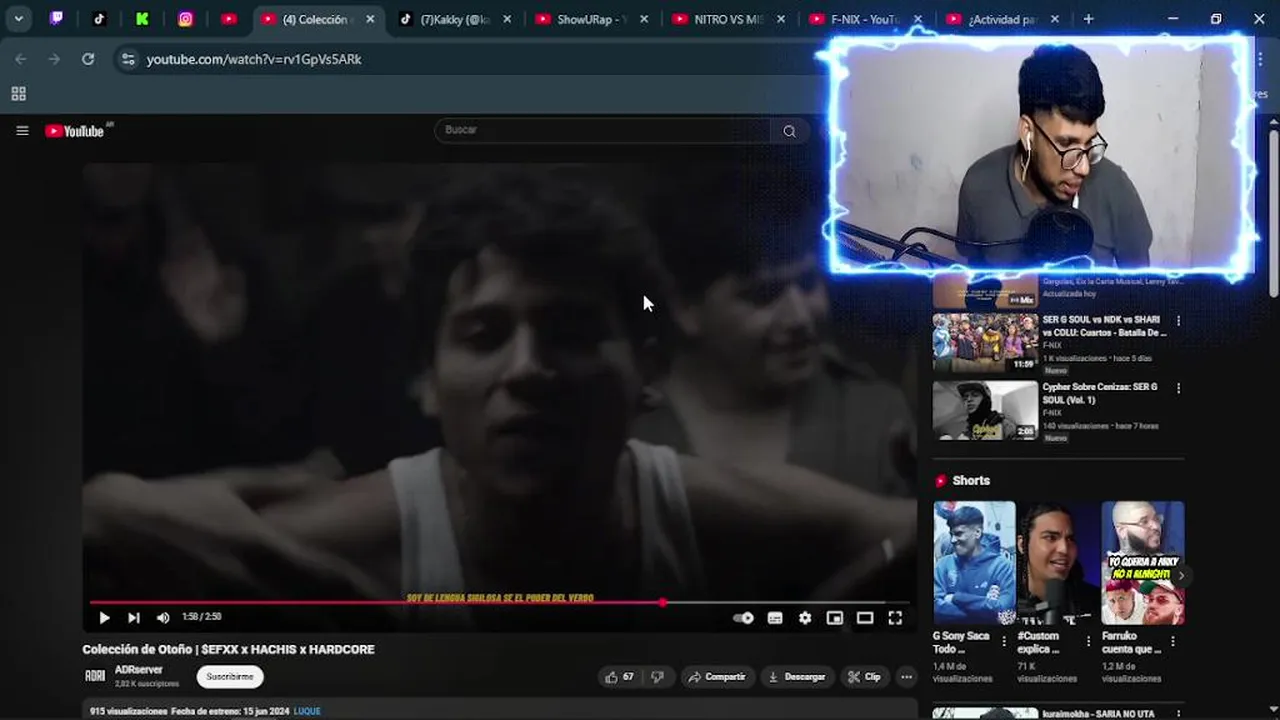Open SER G SOUL vs NDK title link

point(1104,326)
